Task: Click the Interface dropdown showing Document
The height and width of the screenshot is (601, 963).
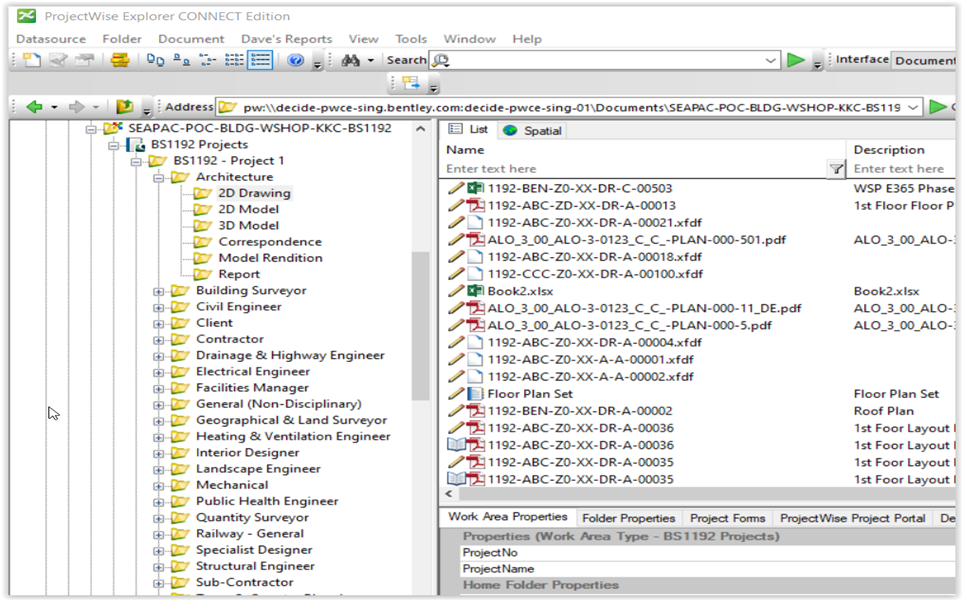Action: (x=923, y=60)
